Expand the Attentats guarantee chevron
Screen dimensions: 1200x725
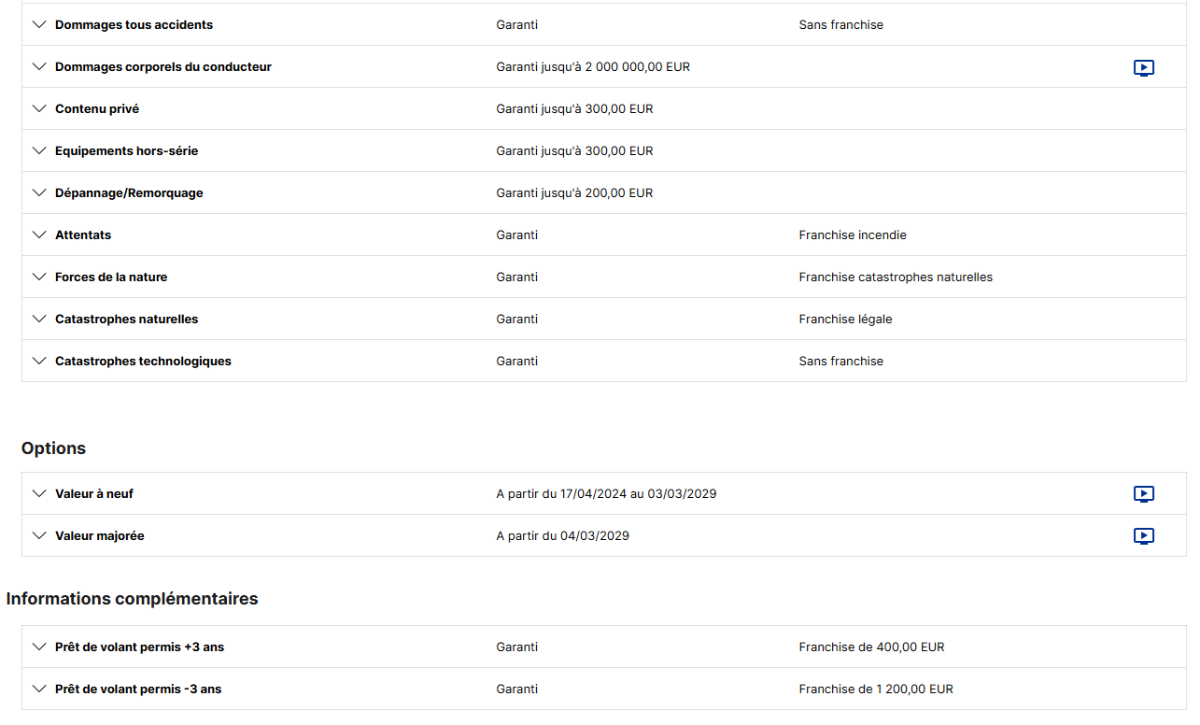coord(39,235)
